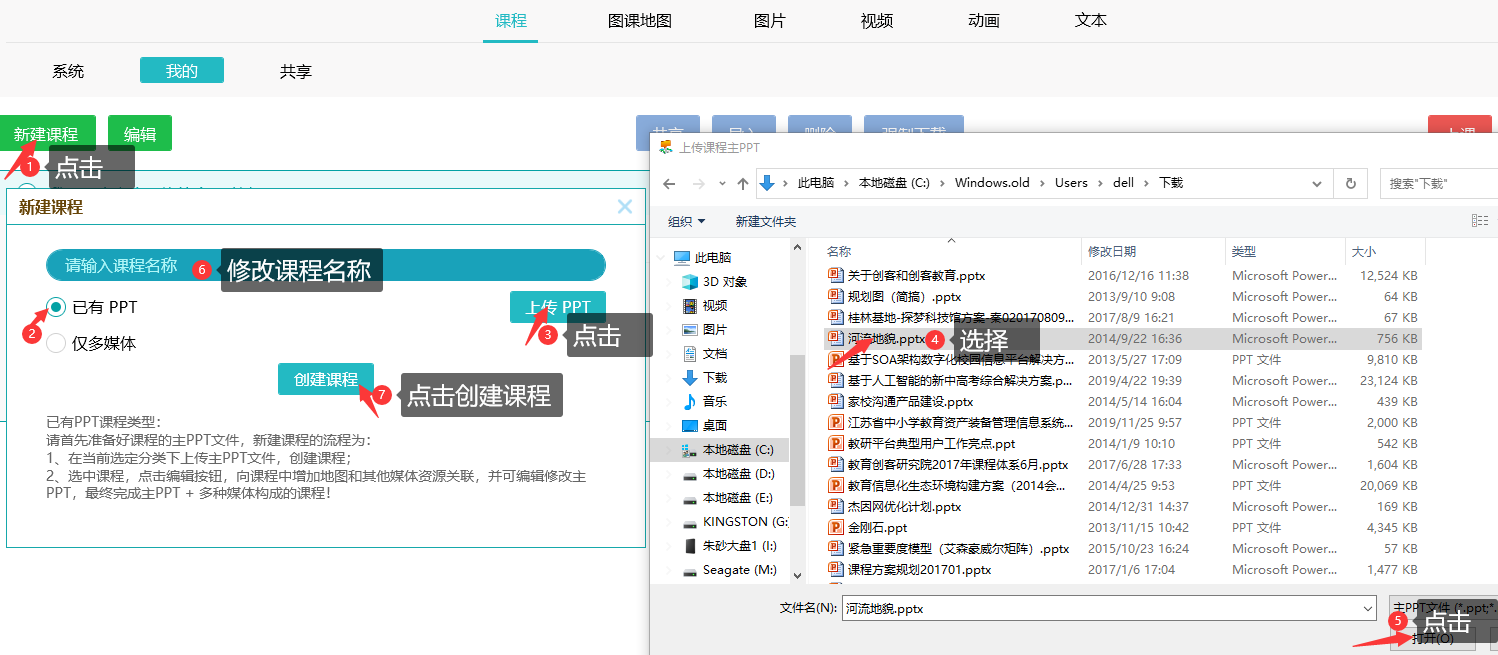Switch to the 共享 category tab
The image size is (1498, 655).
295,71
